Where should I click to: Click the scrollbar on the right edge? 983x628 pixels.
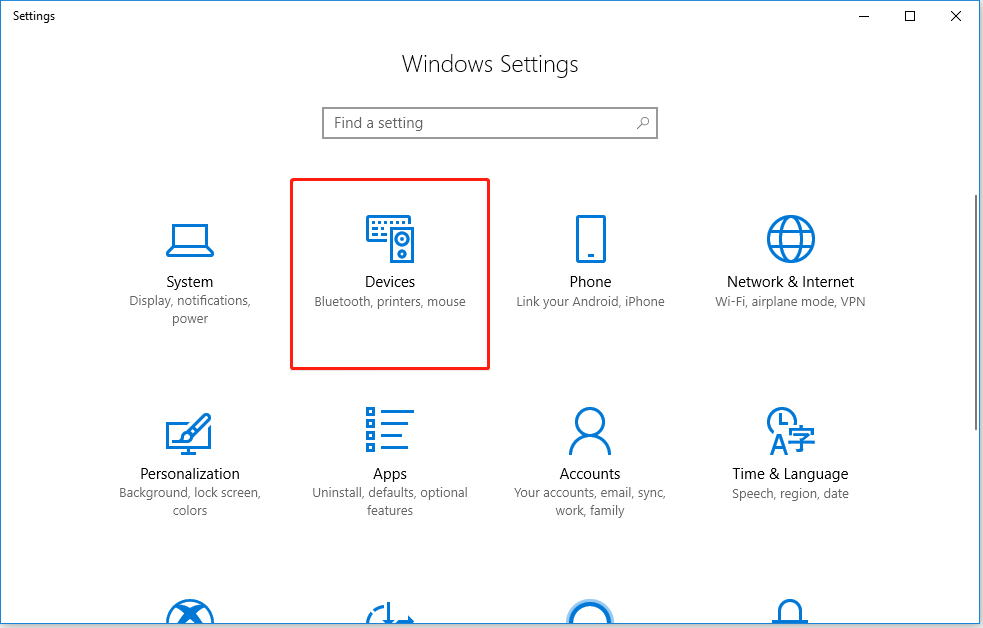pos(976,300)
